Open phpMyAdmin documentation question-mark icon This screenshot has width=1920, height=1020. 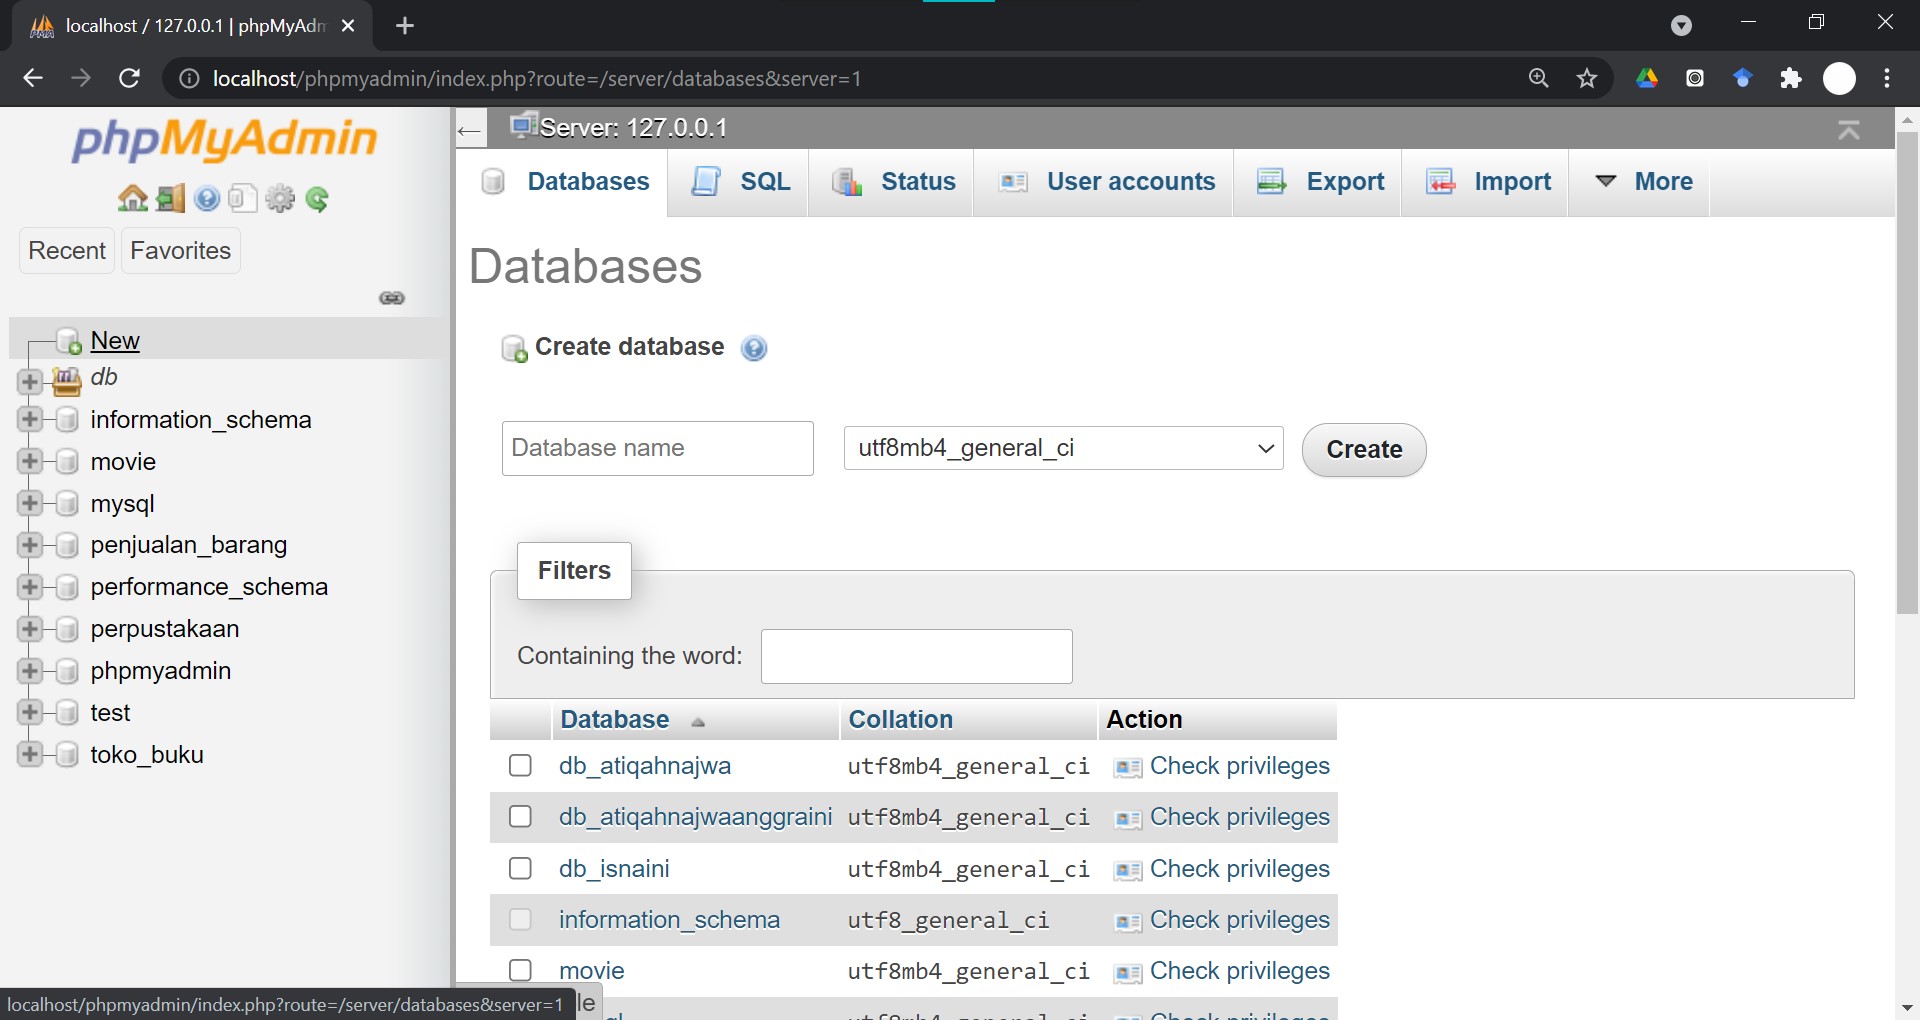pos(206,198)
